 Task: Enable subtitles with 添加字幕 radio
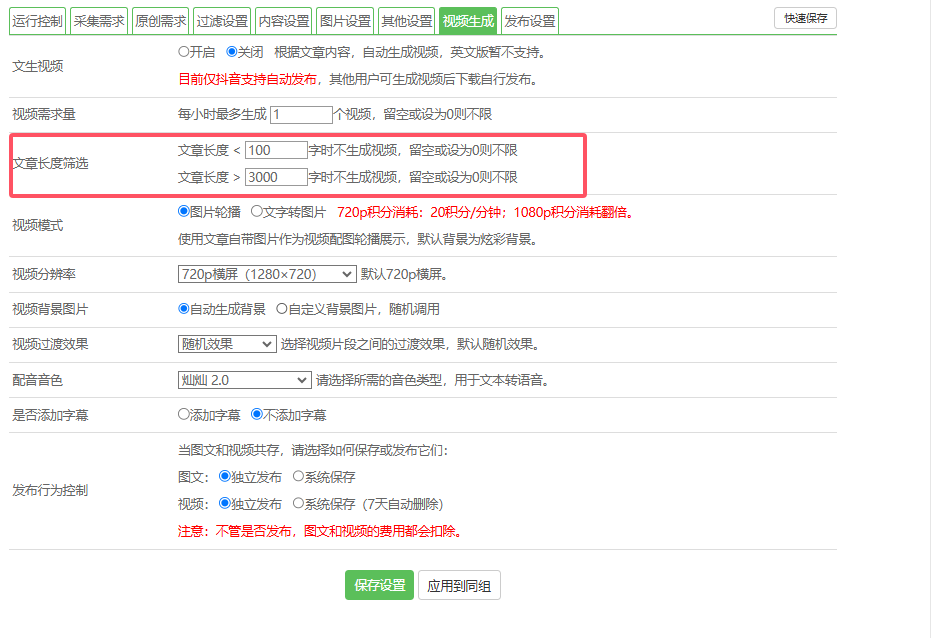coord(184,414)
